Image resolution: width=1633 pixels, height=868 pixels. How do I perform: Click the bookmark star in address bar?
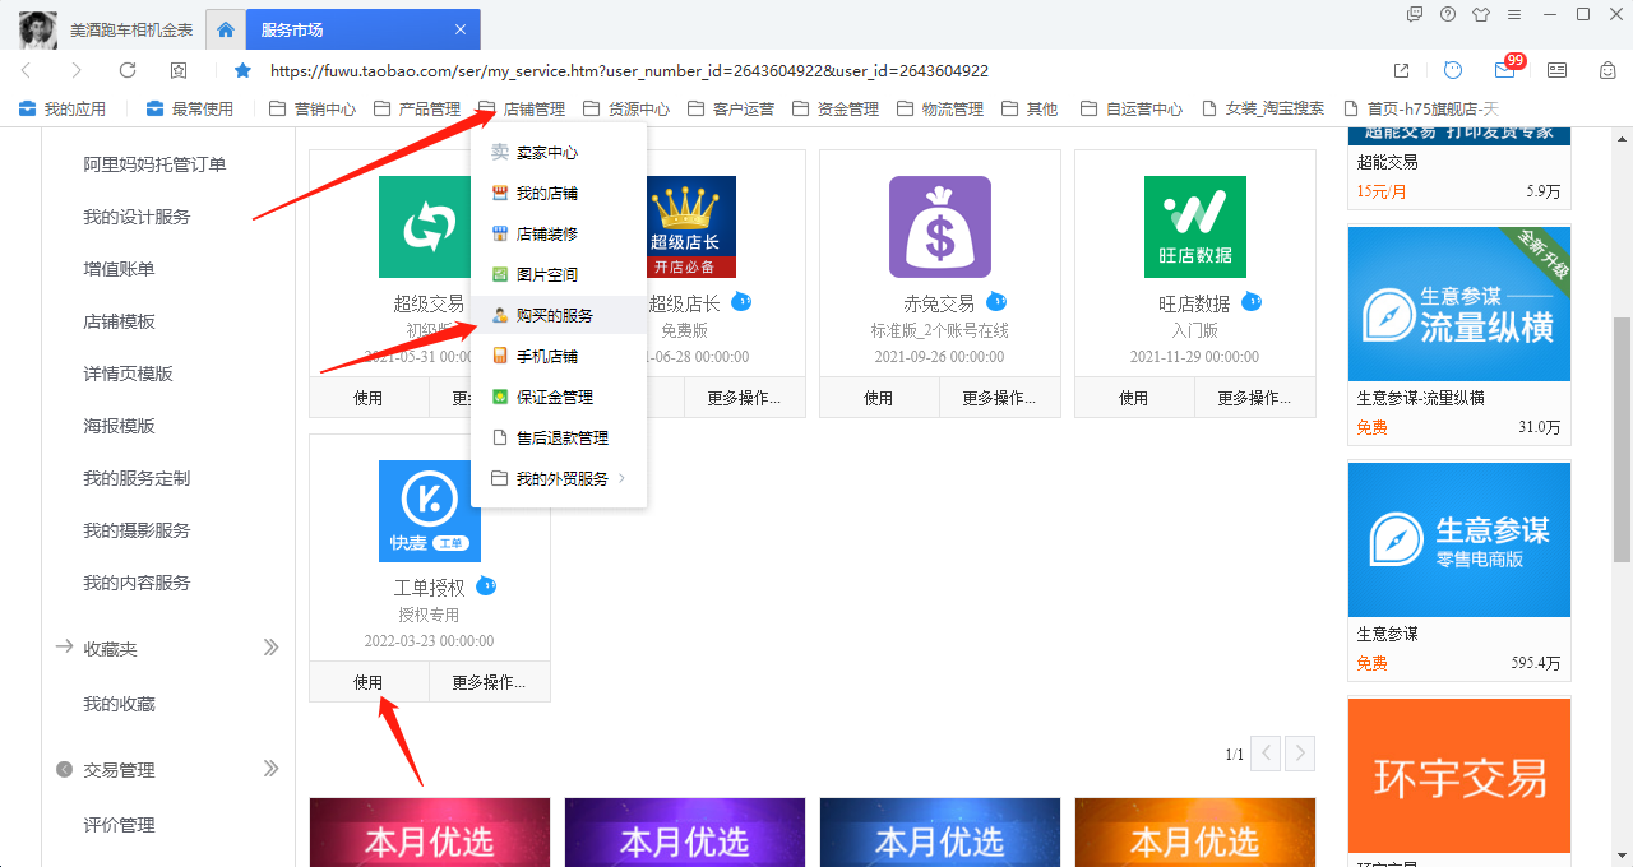click(242, 70)
